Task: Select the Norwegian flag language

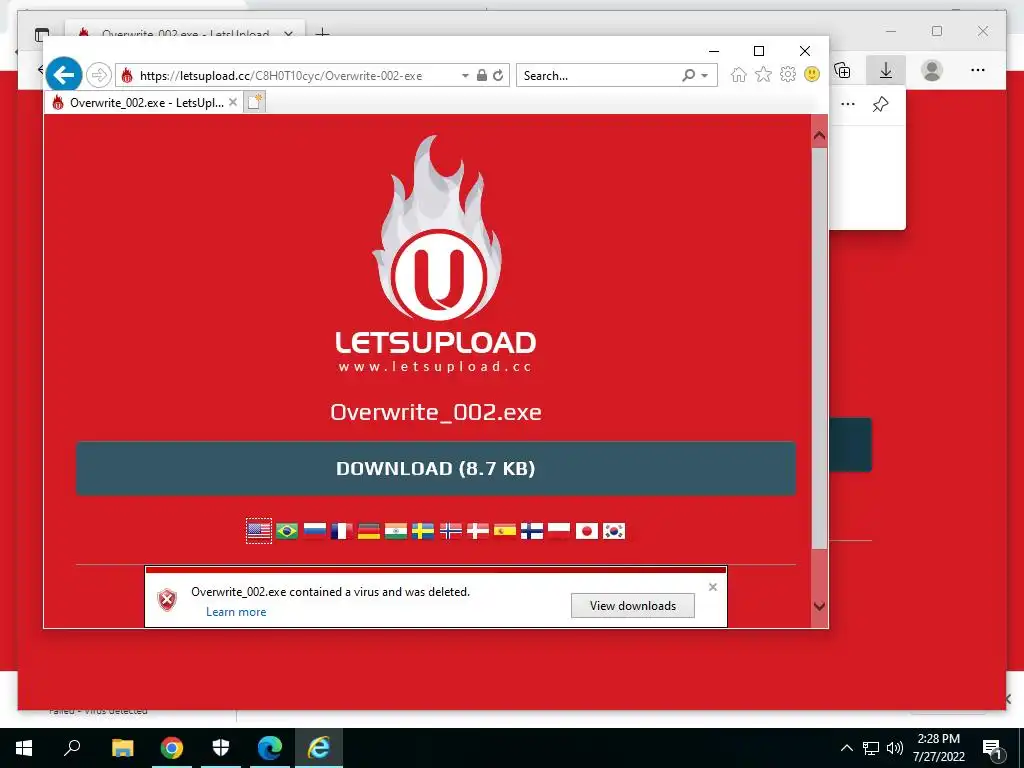Action: [x=451, y=531]
